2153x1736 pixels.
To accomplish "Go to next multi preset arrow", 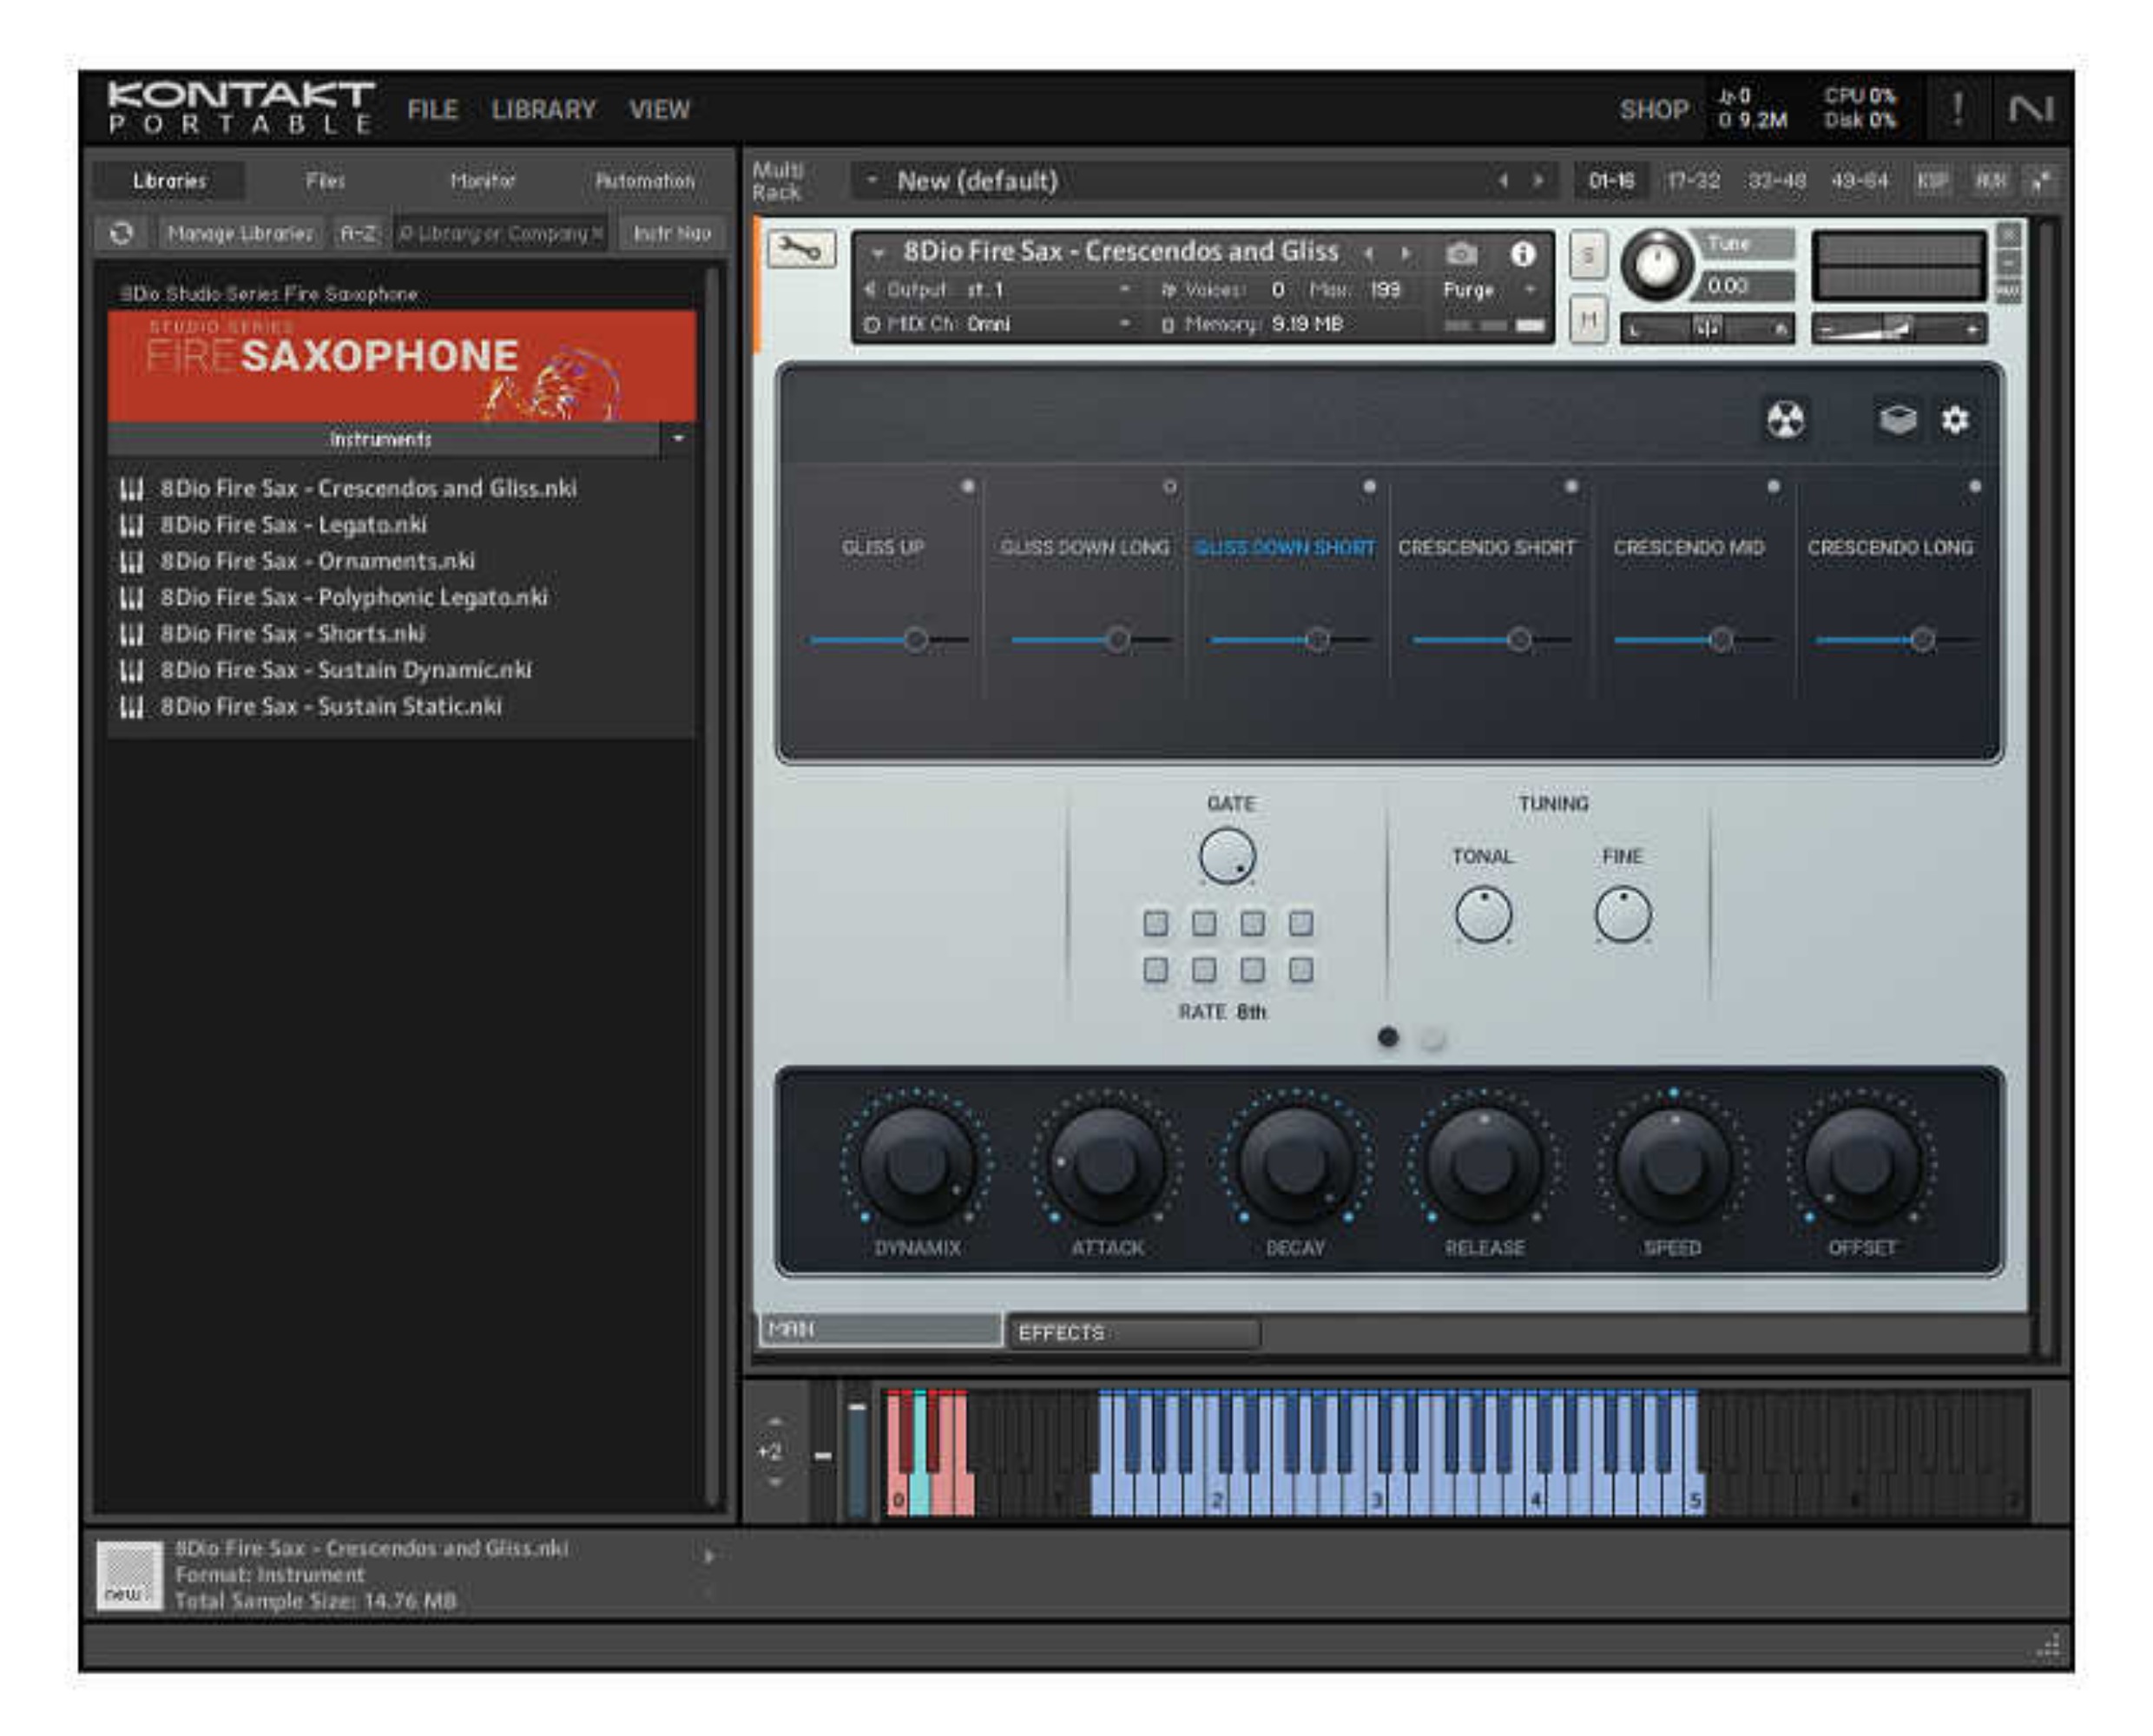I will coord(1538,181).
